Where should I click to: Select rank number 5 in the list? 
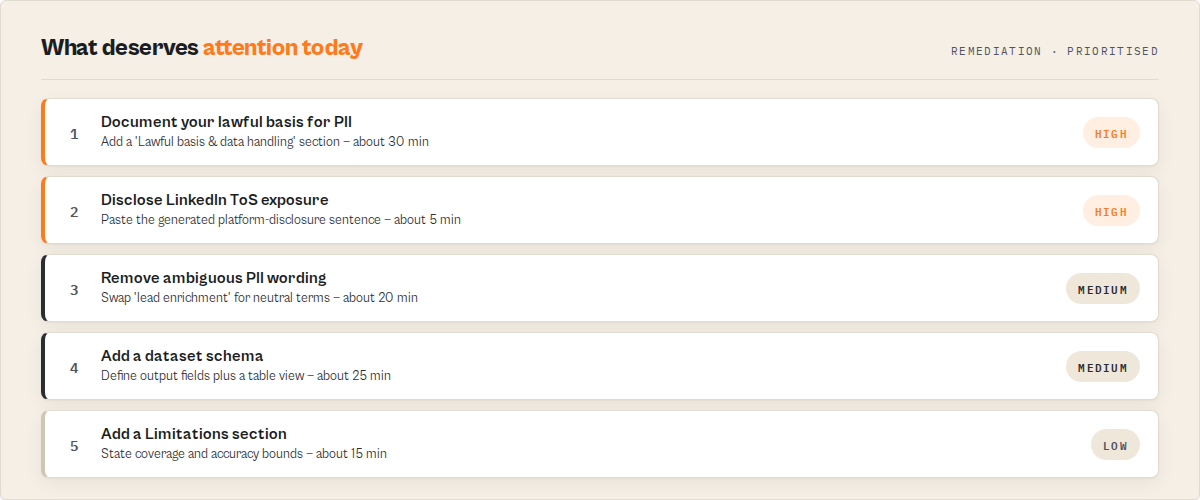click(x=74, y=445)
